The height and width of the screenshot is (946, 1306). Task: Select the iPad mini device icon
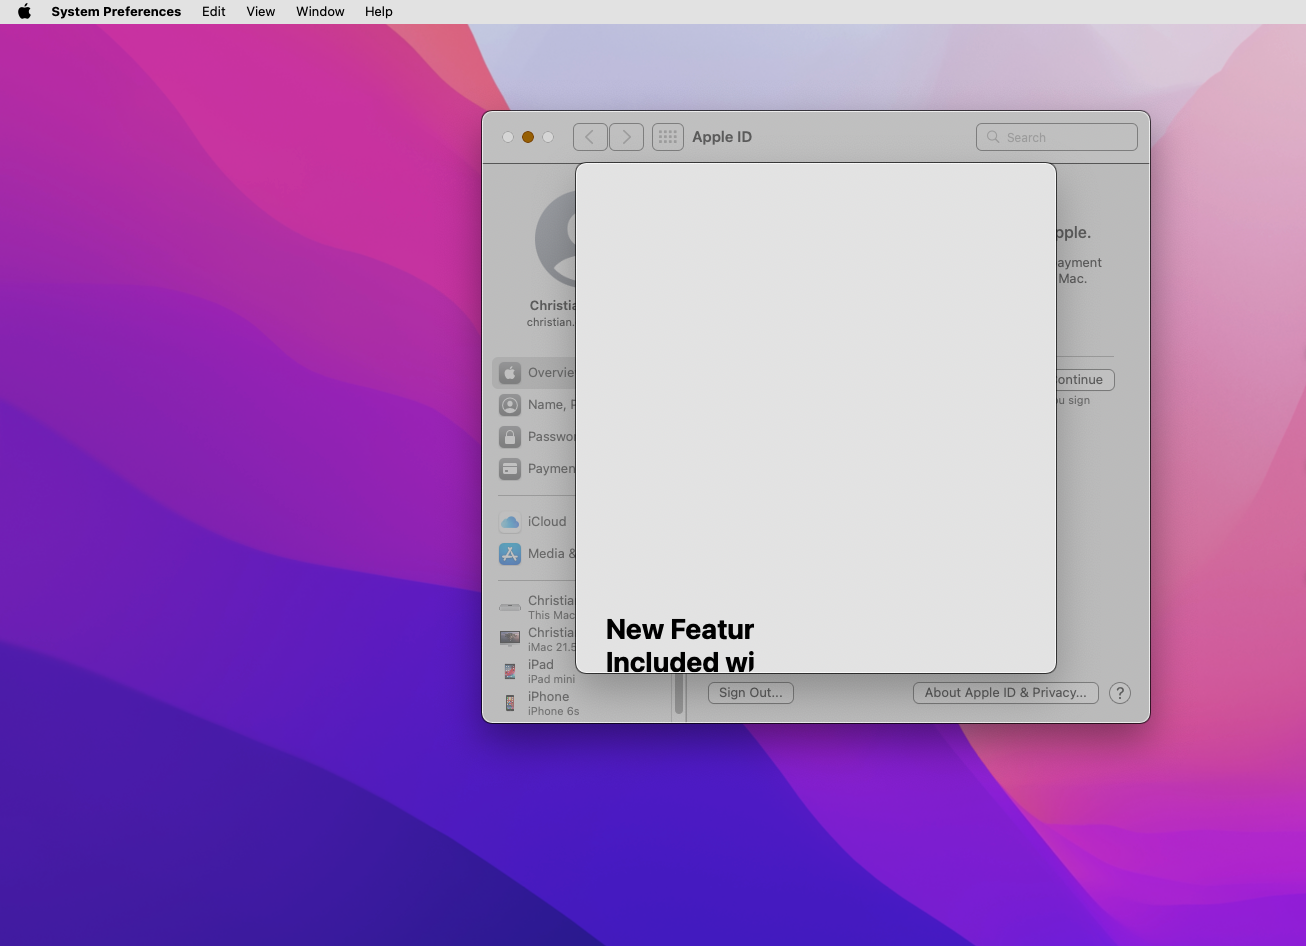click(x=510, y=671)
